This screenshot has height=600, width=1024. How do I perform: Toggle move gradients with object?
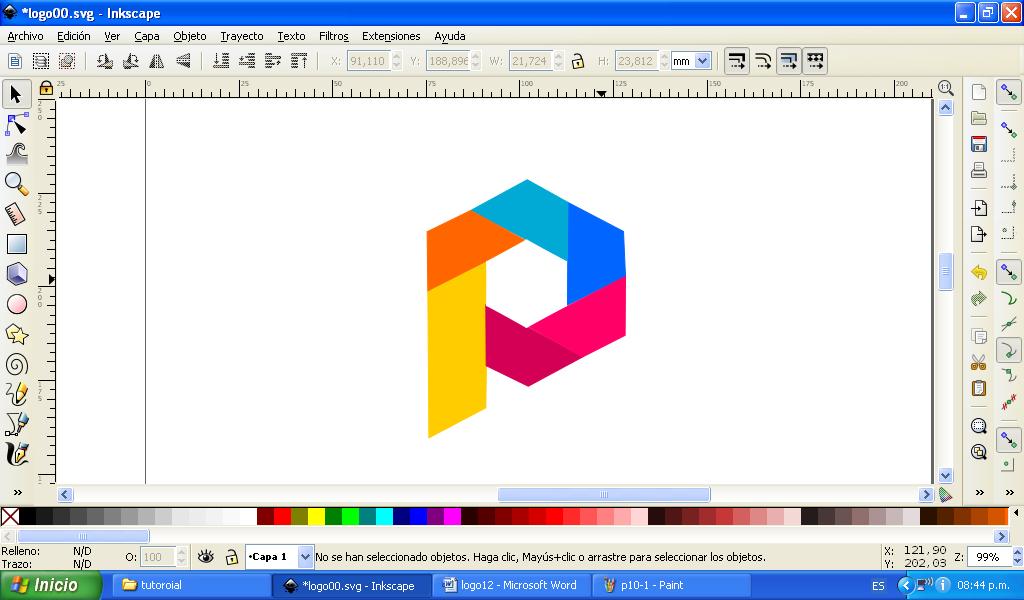click(789, 61)
